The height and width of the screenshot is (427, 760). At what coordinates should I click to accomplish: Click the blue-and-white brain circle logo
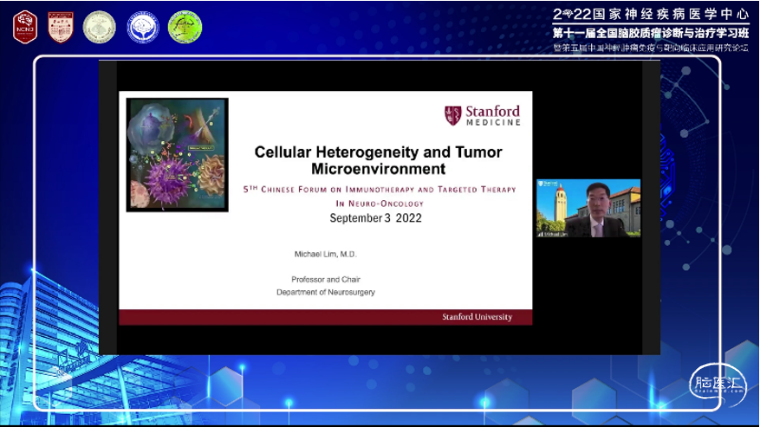tap(142, 27)
